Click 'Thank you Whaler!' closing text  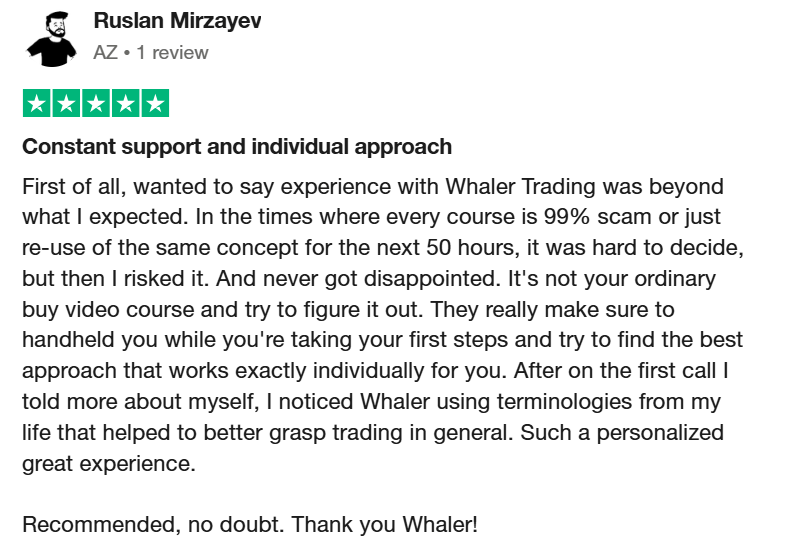[x=384, y=524]
